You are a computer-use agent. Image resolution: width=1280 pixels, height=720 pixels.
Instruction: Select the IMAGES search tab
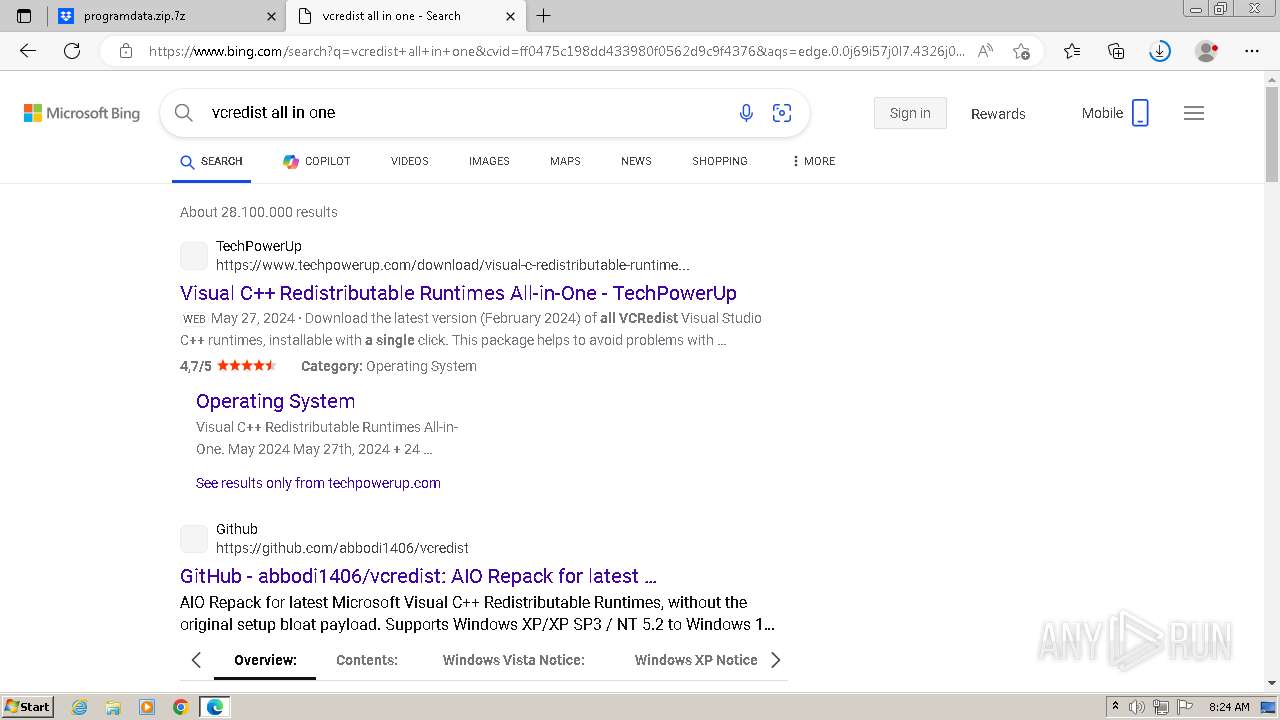tap(489, 161)
